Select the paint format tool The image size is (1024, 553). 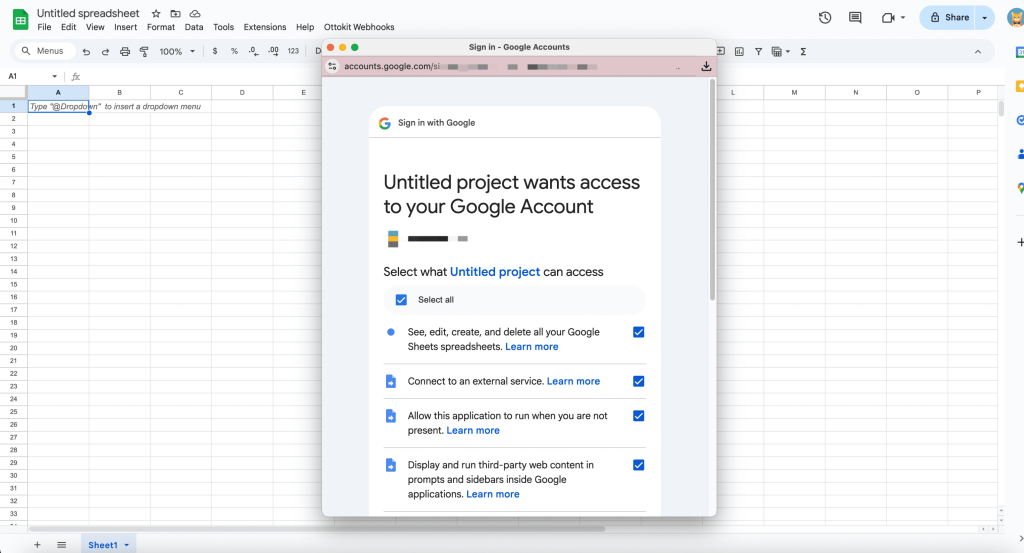point(144,51)
